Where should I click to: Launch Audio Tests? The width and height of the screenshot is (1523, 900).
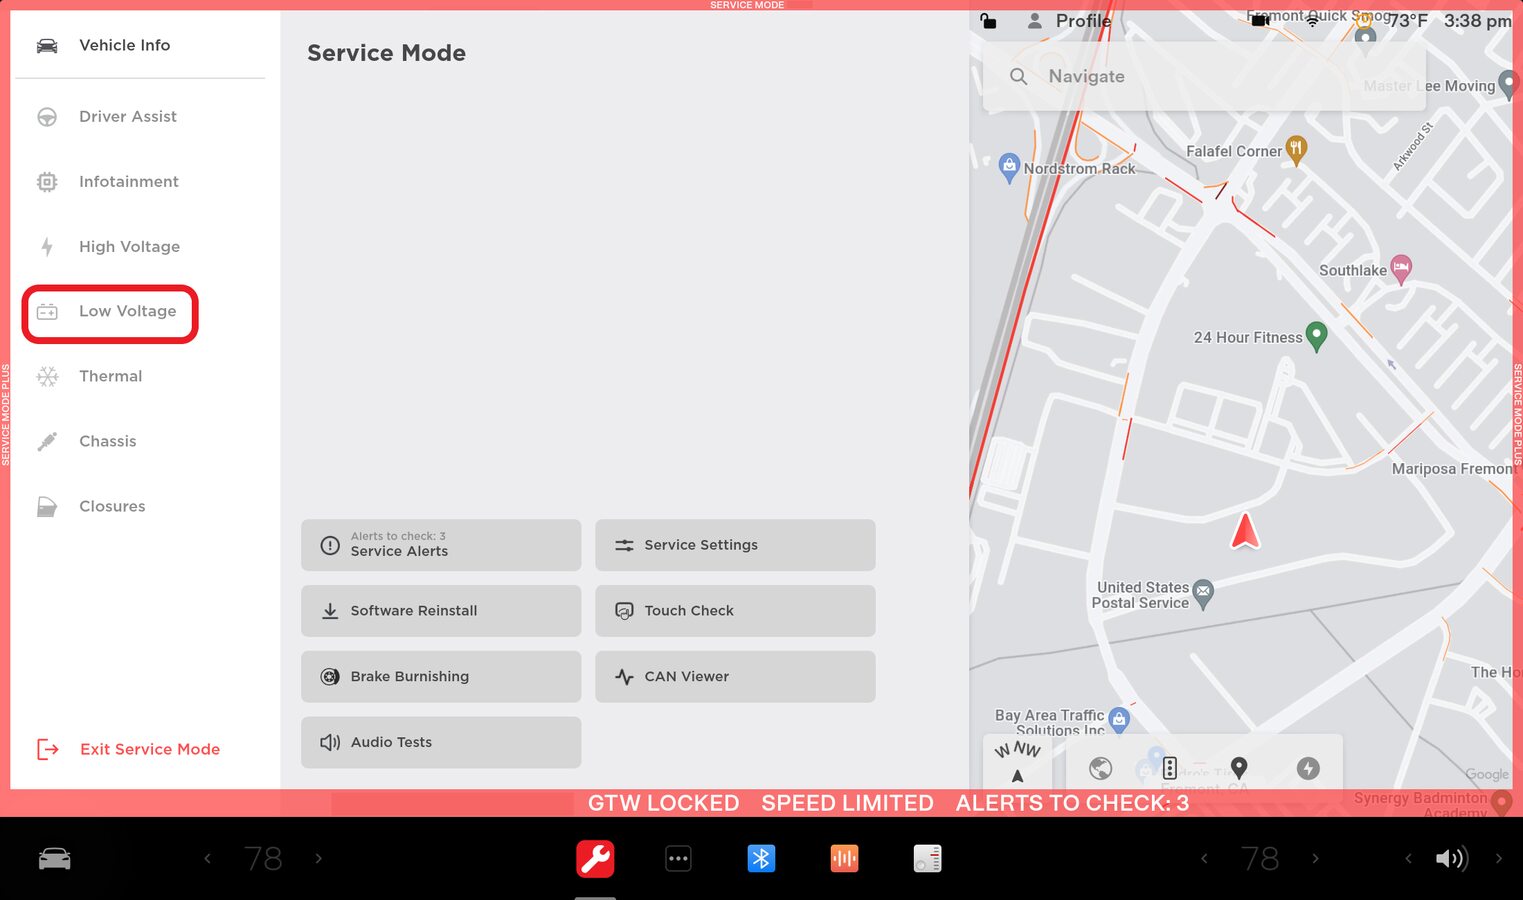440,742
